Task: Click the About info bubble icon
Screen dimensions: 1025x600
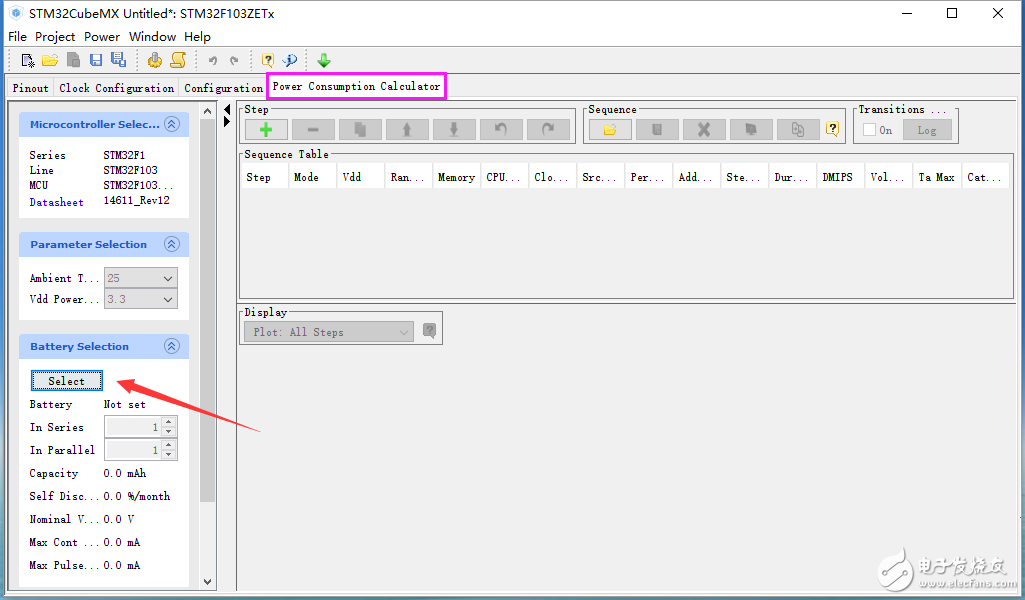Action: (x=290, y=60)
